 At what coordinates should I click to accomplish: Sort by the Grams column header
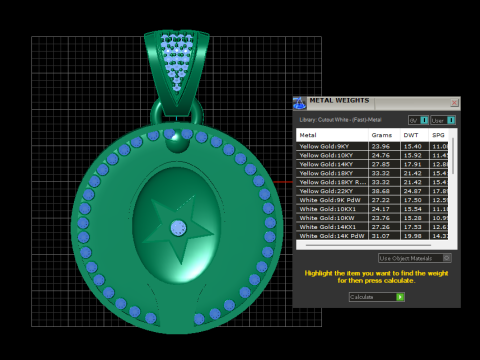point(384,135)
